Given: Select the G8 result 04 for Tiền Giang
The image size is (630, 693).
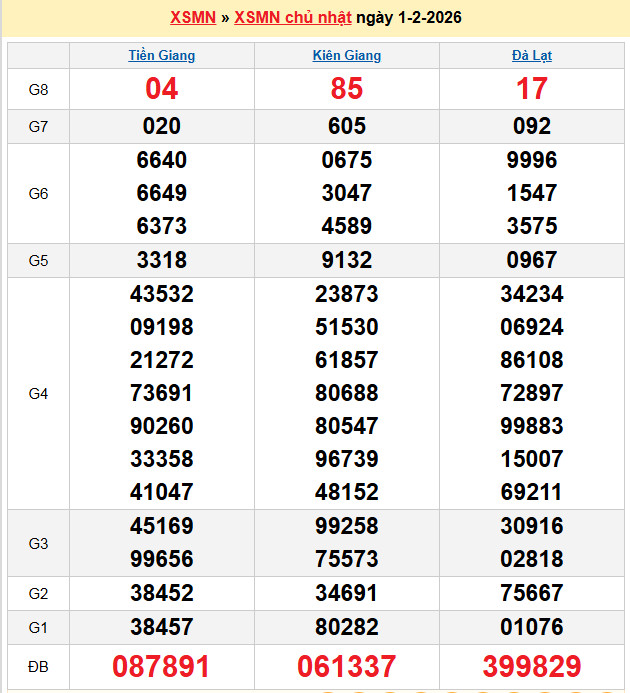Looking at the screenshot, I should (x=162, y=89).
